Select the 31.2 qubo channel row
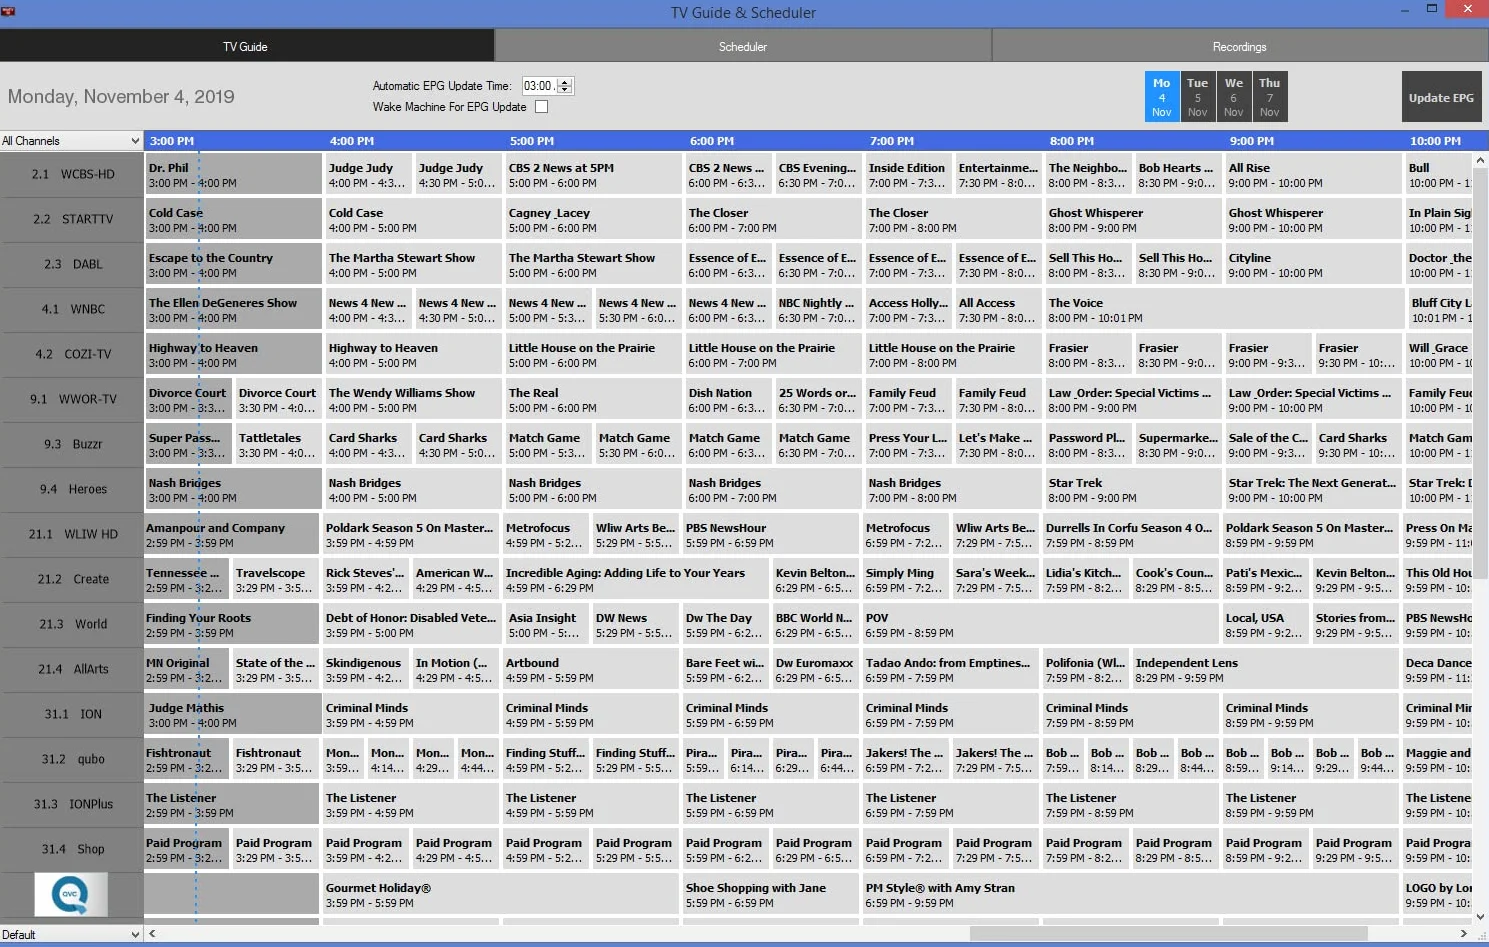 point(72,759)
